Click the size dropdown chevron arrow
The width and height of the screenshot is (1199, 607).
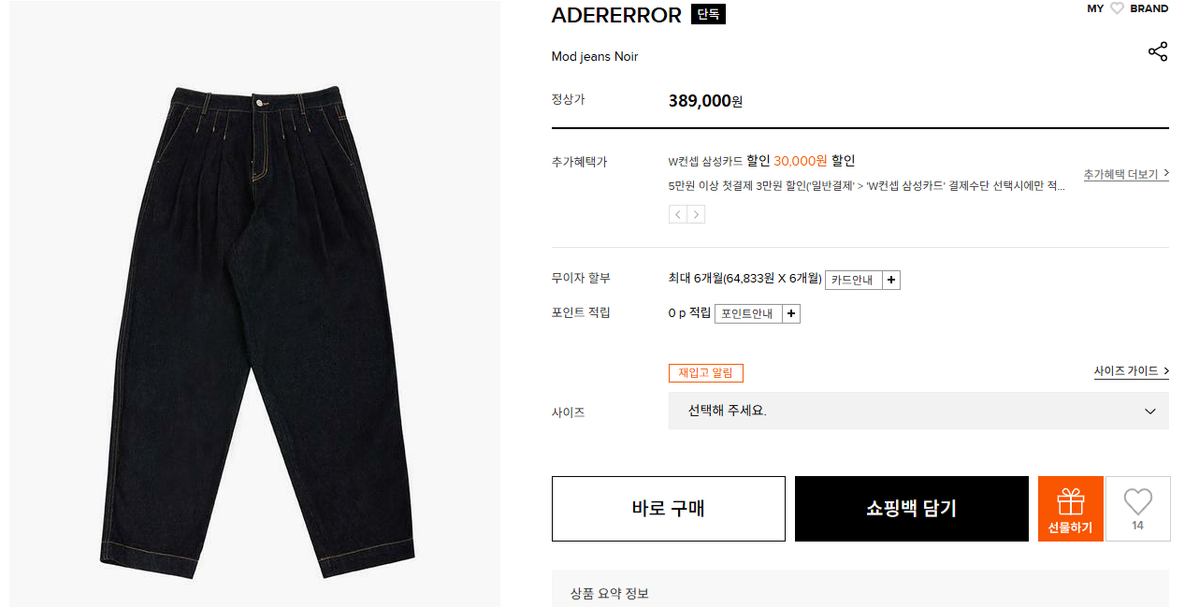[x=1149, y=411]
